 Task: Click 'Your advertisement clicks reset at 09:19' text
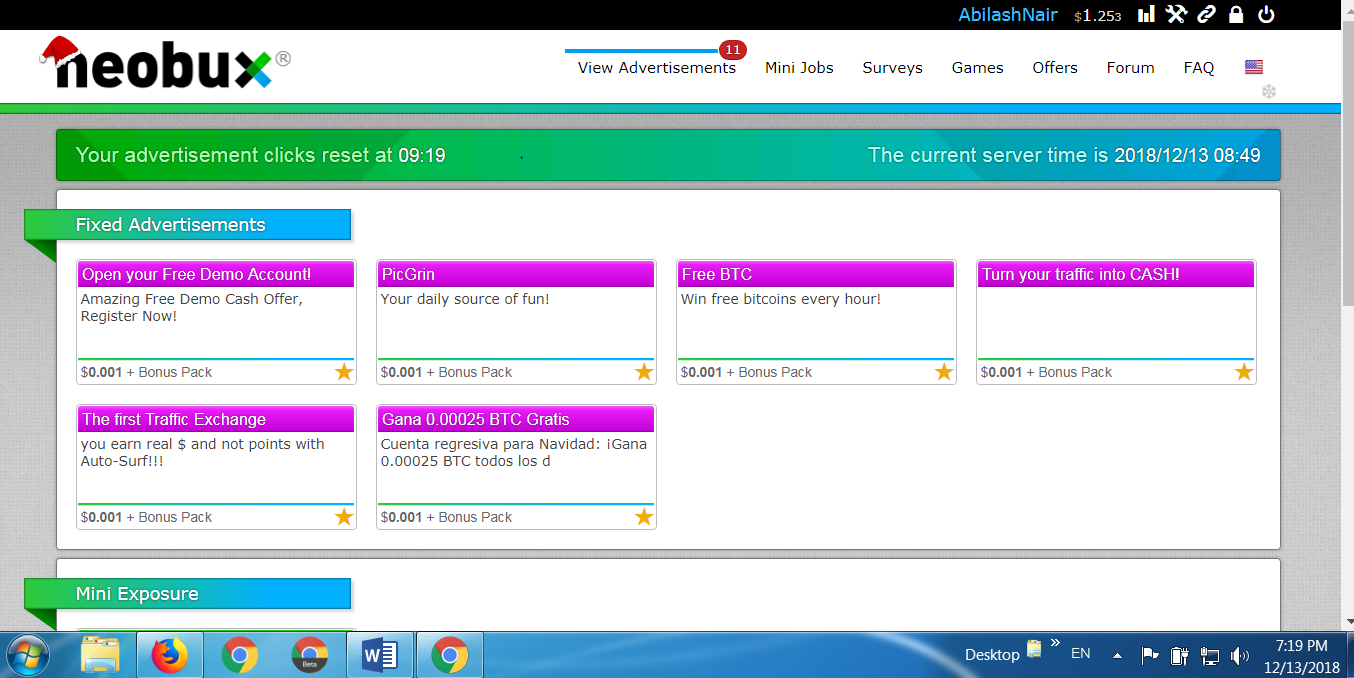point(261,155)
